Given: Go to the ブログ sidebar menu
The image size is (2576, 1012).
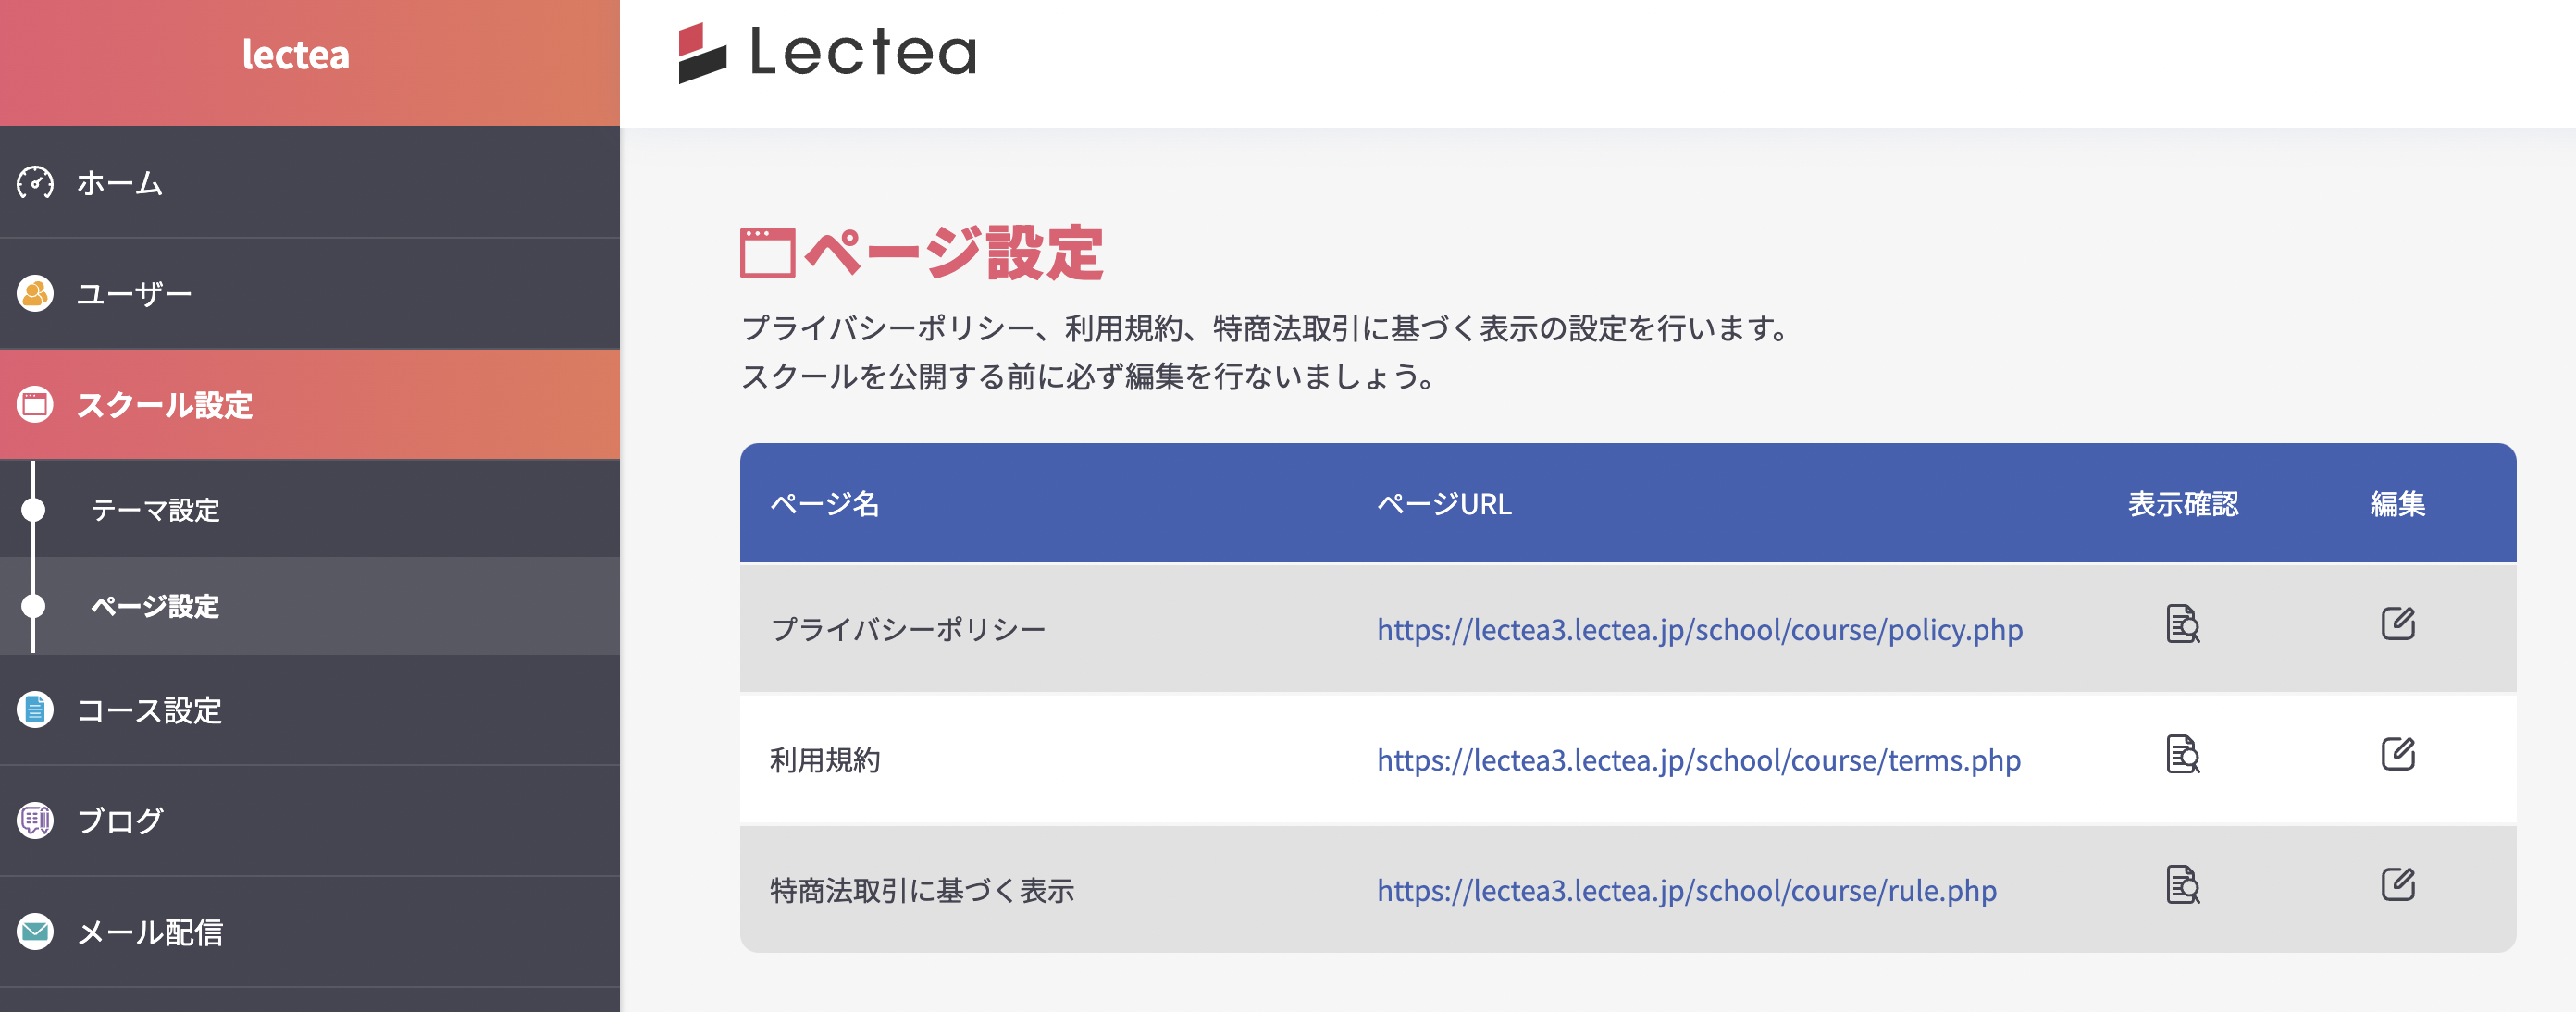Looking at the screenshot, I should click(120, 821).
